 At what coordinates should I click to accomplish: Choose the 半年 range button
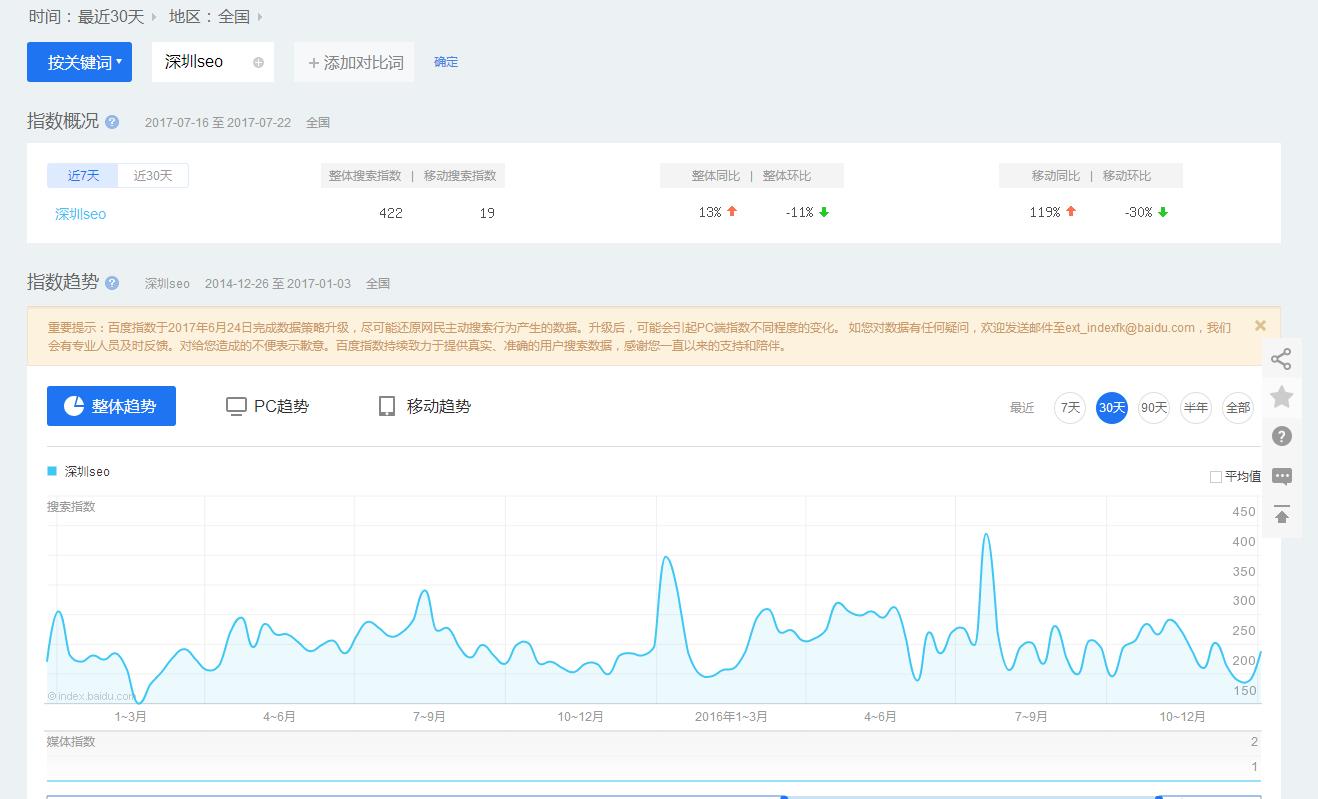tap(1196, 407)
